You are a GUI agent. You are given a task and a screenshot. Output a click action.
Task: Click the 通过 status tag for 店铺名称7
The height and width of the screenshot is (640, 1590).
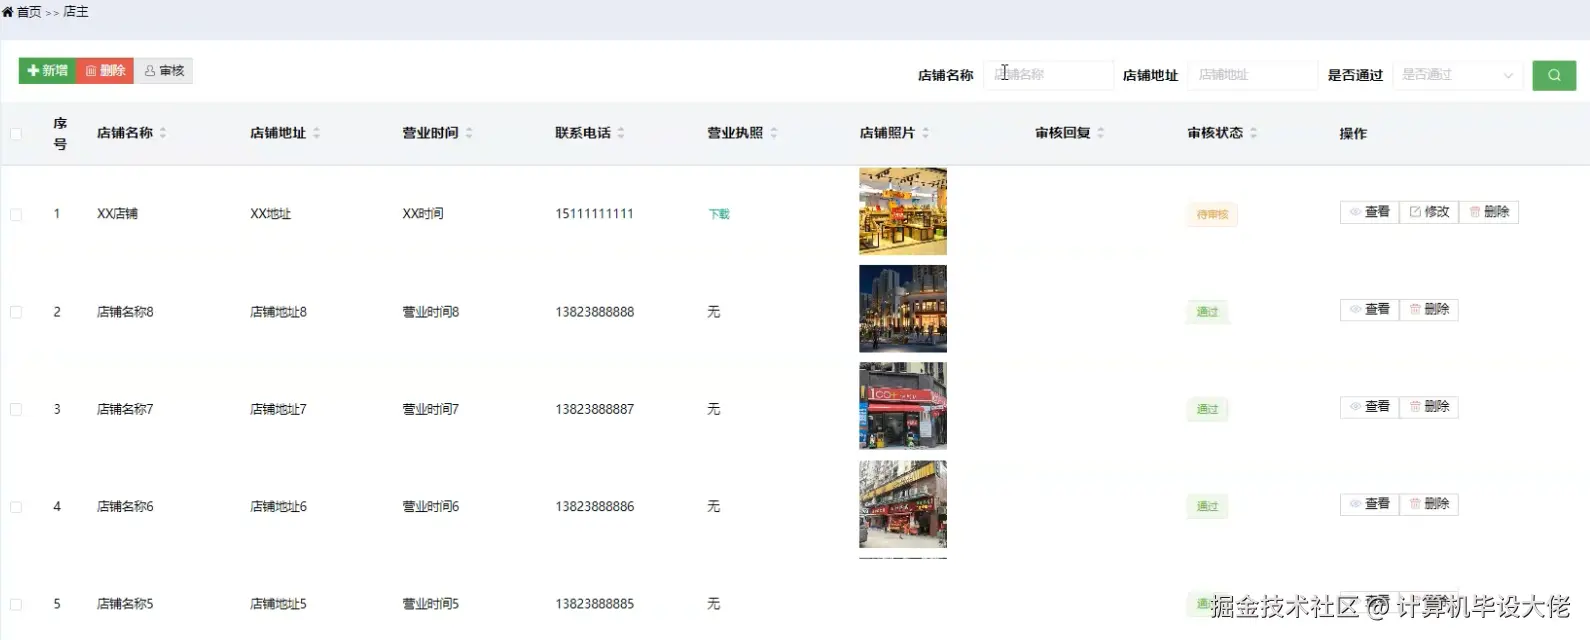[x=1208, y=409]
